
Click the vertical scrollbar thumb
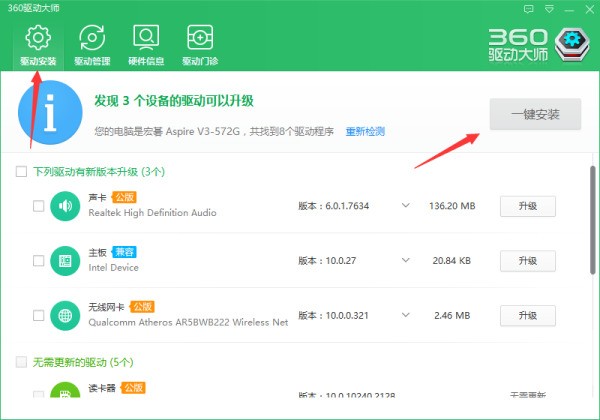[592, 220]
